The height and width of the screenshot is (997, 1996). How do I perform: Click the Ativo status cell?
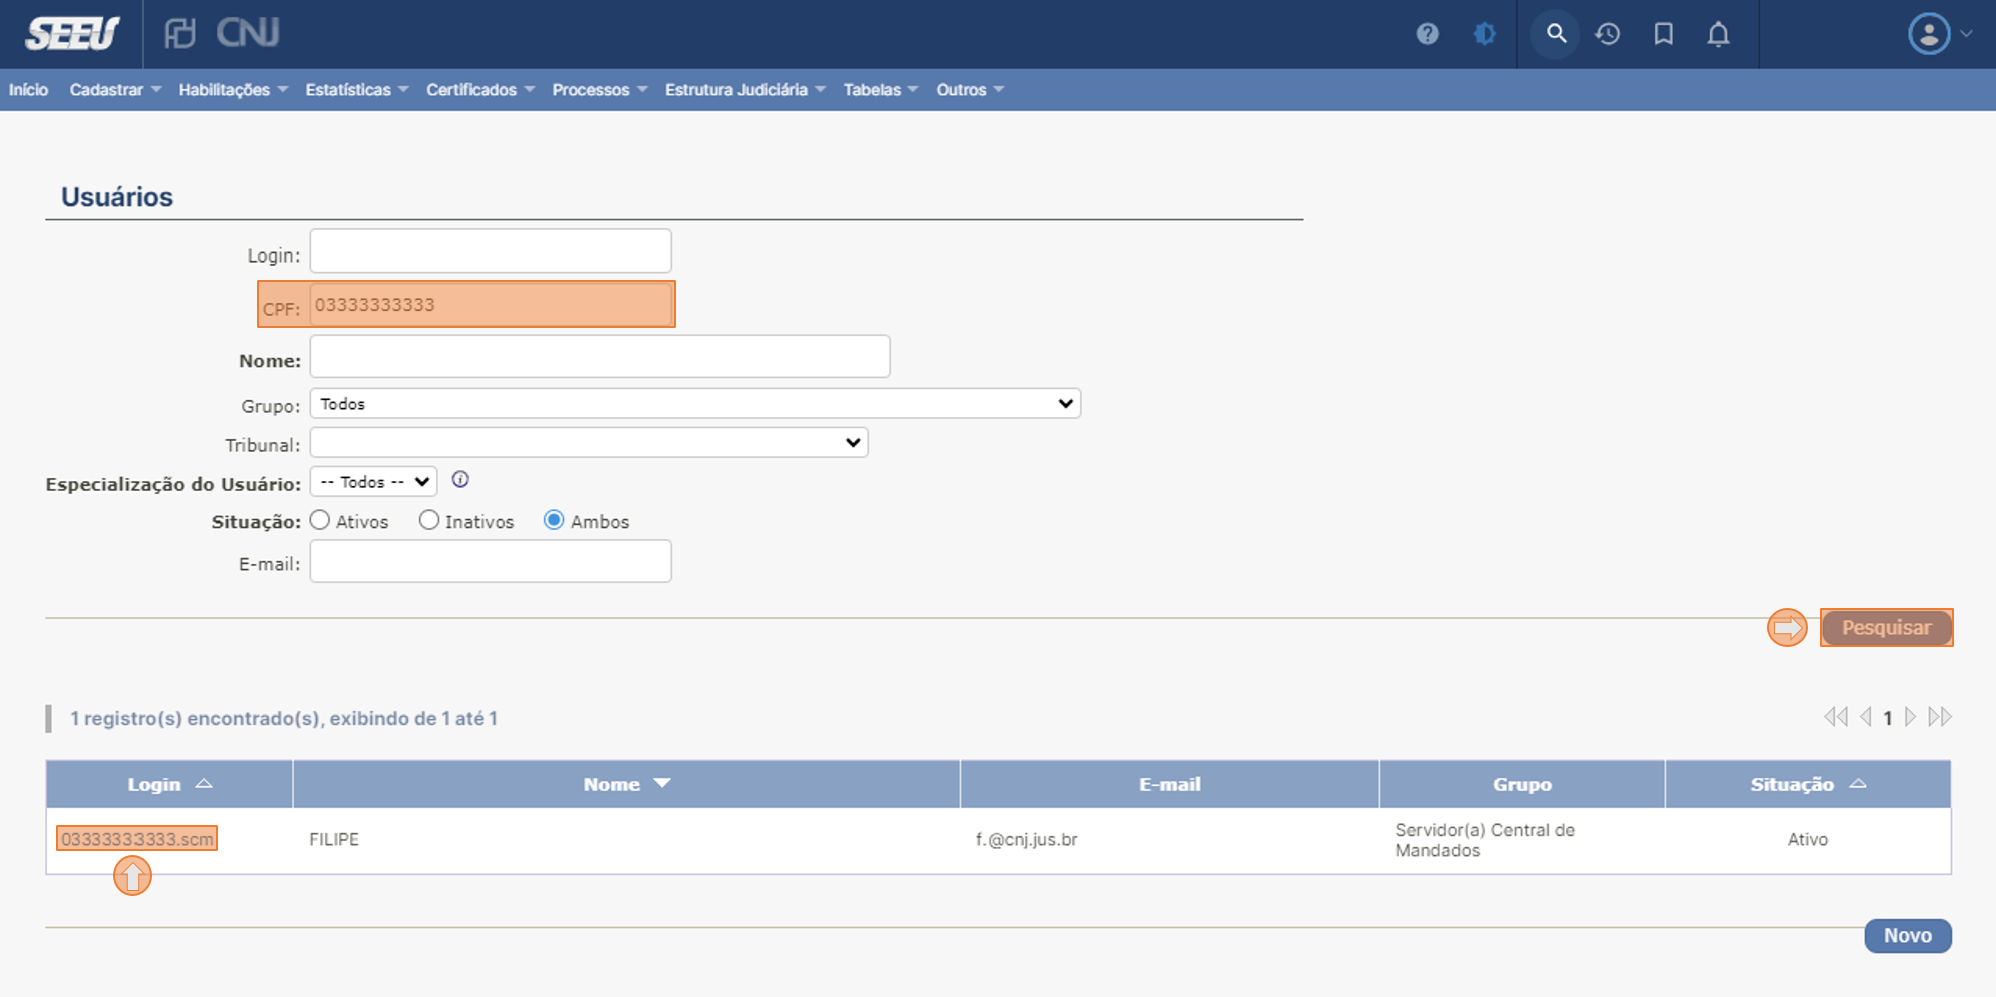pyautogui.click(x=1807, y=839)
